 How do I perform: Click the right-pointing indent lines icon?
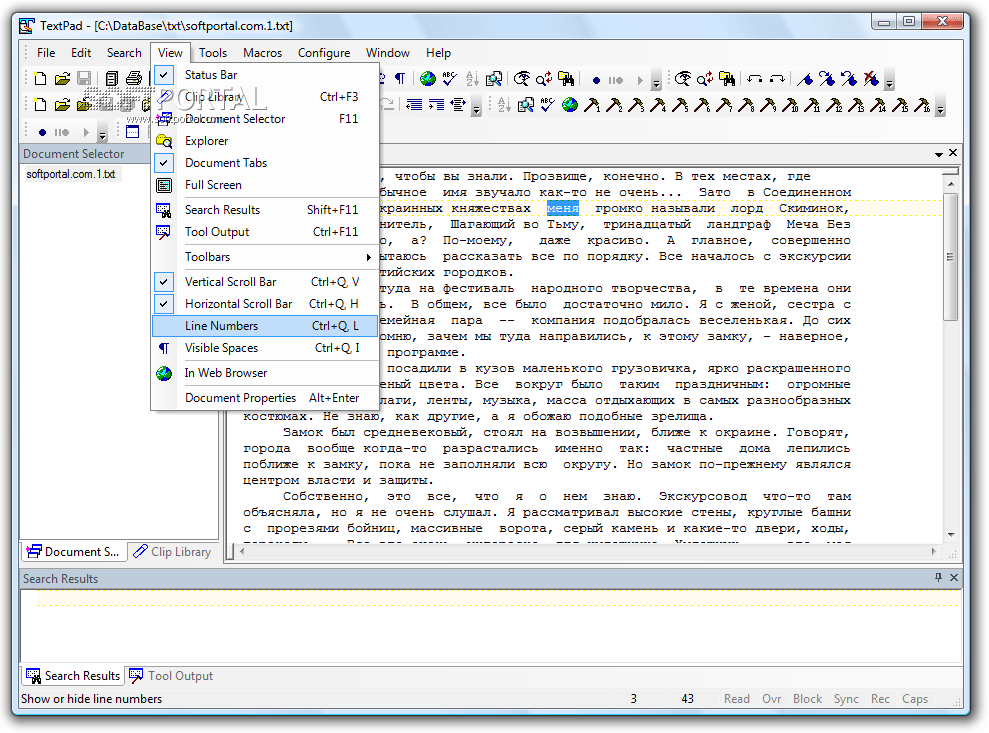tap(436, 105)
